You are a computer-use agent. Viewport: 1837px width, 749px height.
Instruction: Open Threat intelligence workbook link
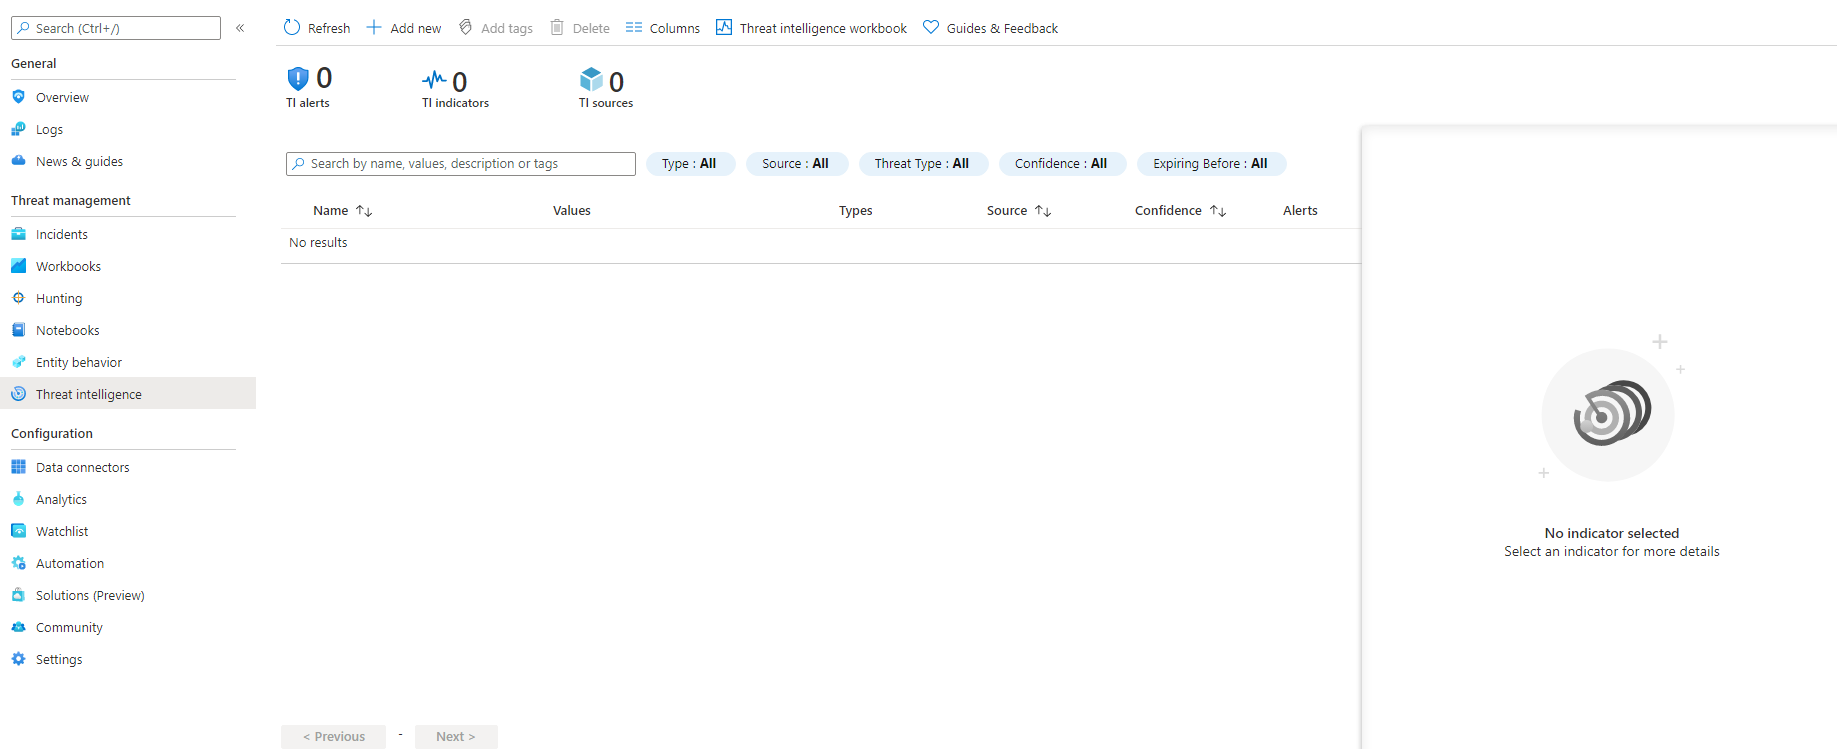(823, 28)
